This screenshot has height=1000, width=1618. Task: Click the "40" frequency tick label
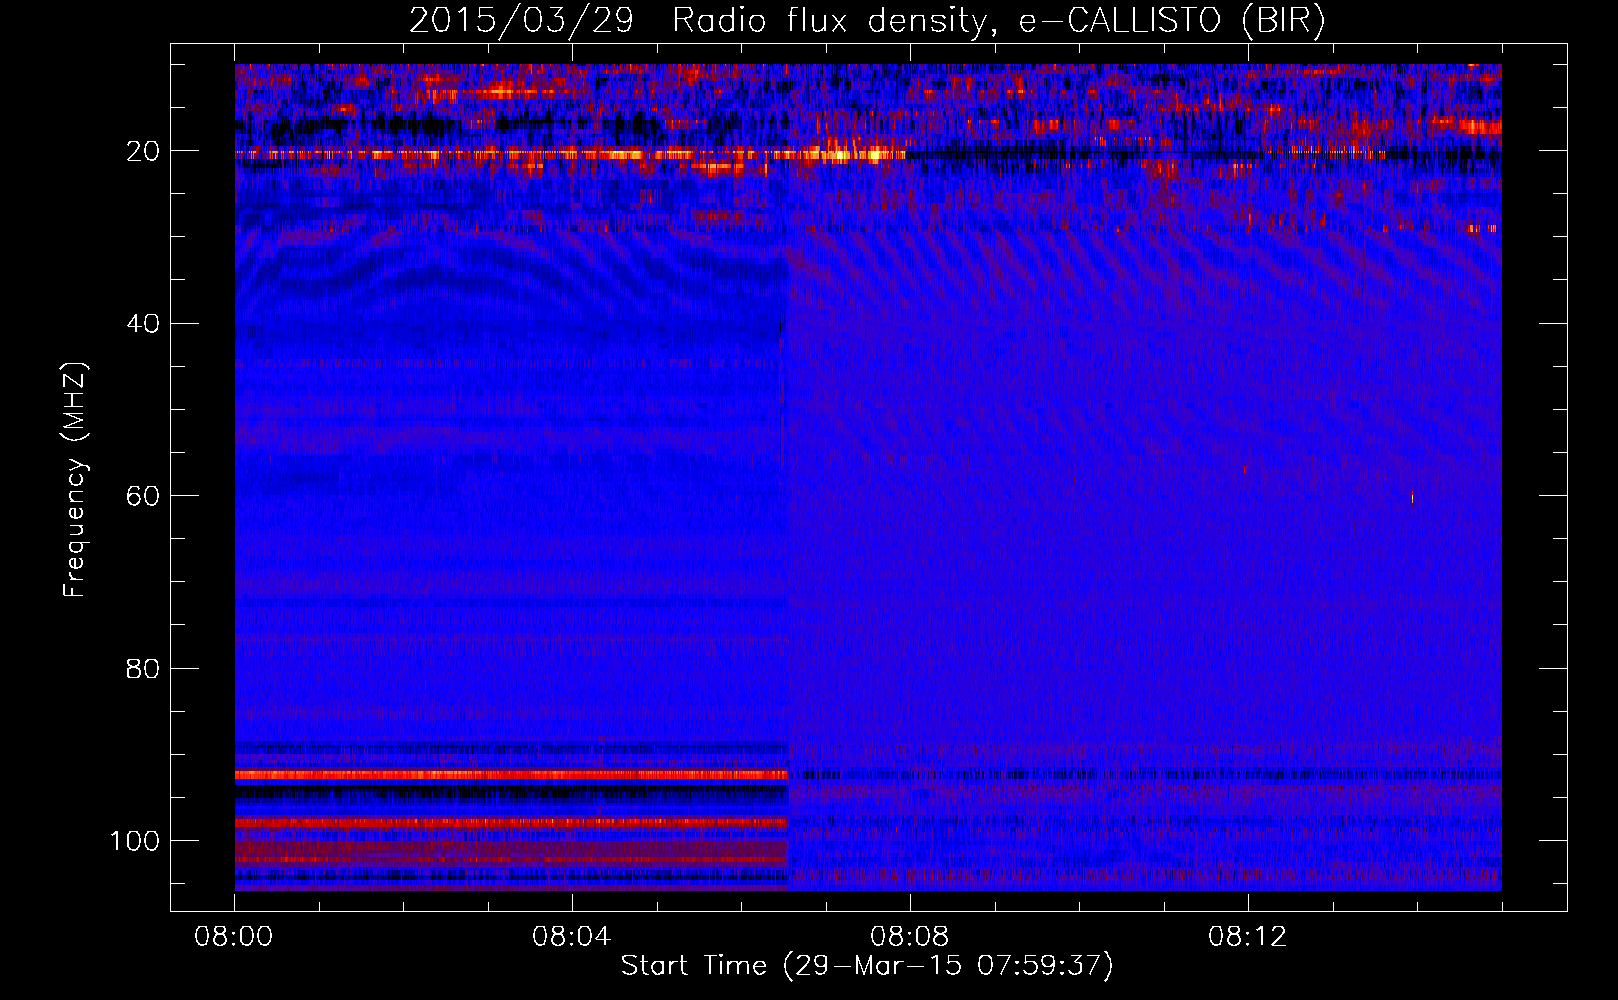pos(143,323)
